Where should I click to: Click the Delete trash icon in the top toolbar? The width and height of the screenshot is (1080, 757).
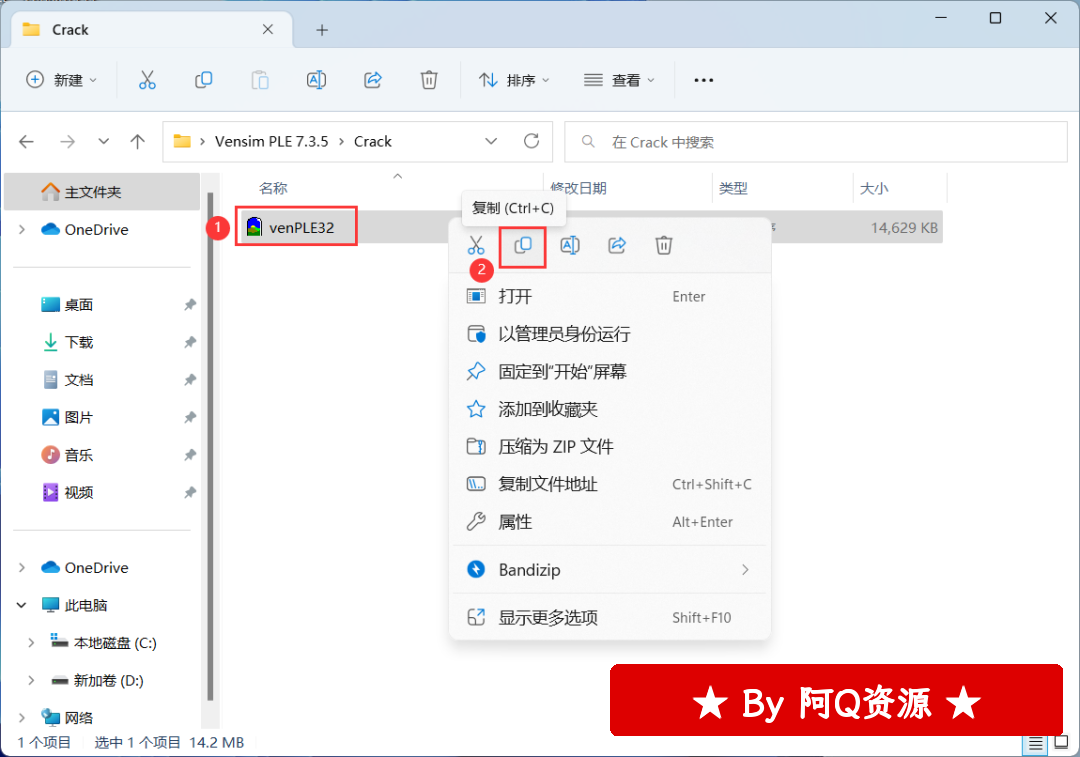pos(429,80)
